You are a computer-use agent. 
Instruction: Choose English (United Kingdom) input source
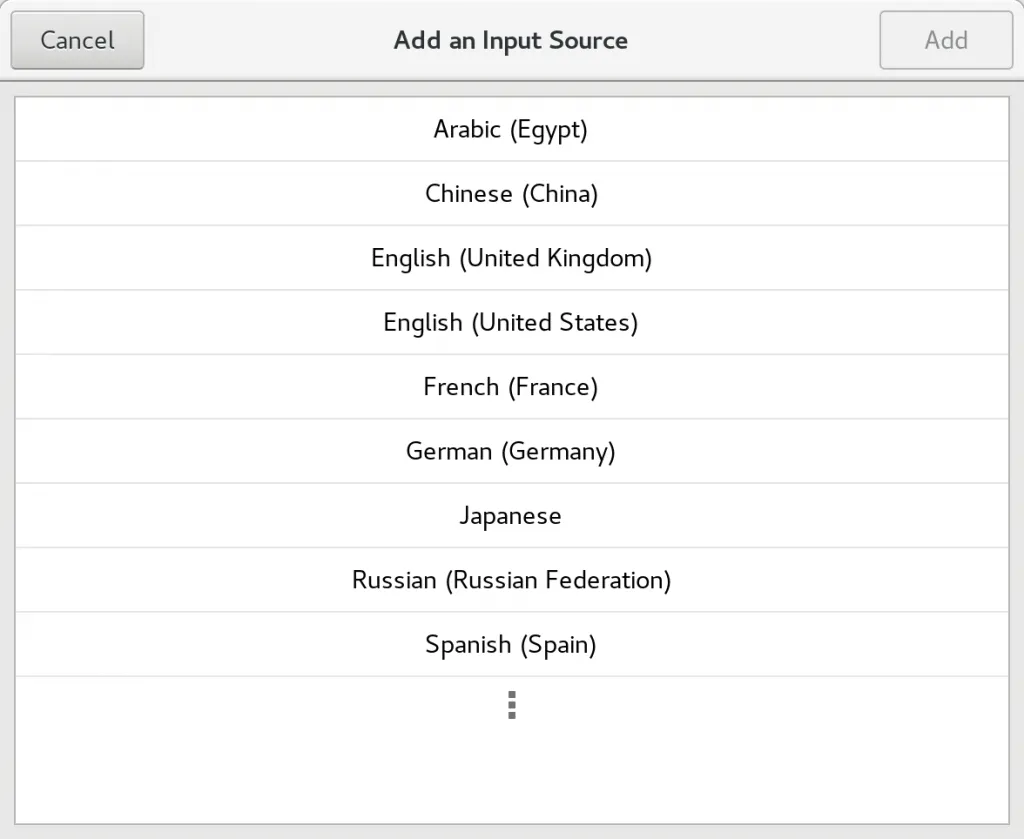coord(511,257)
